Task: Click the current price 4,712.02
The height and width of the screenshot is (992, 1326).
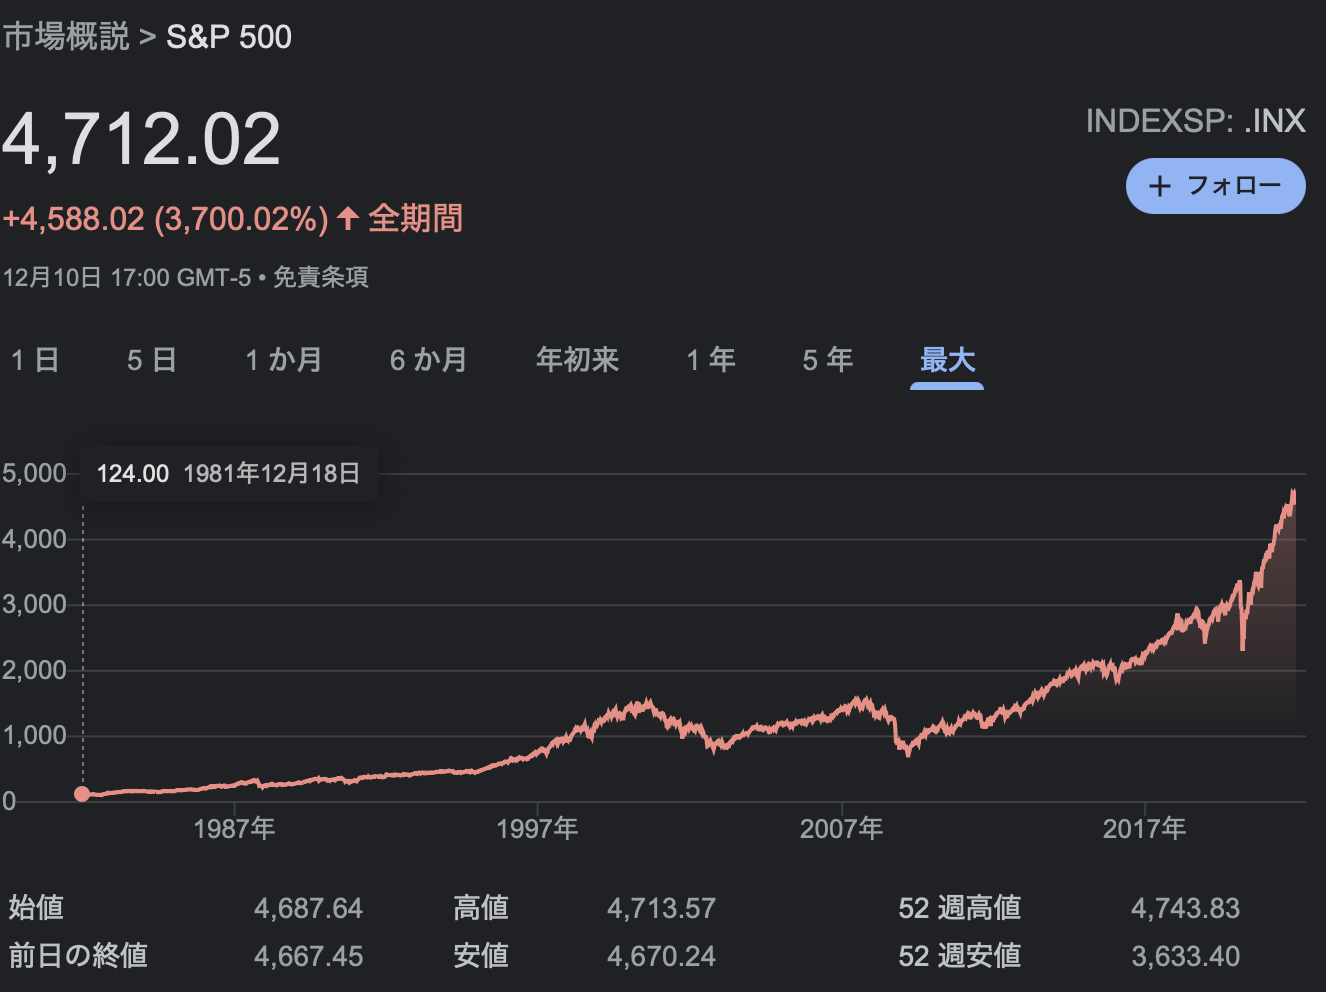Action: pyautogui.click(x=141, y=139)
